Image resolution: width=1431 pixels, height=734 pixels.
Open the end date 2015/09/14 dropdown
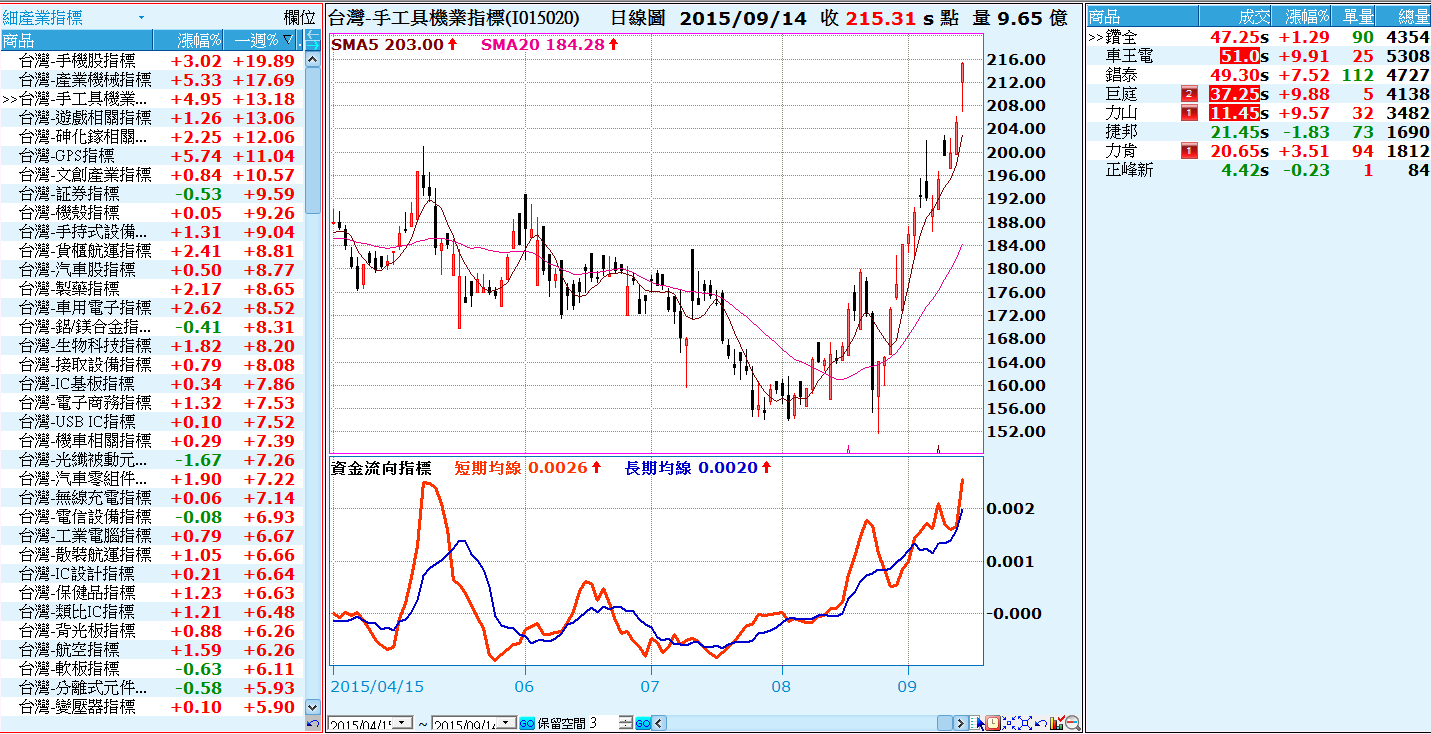pyautogui.click(x=508, y=723)
